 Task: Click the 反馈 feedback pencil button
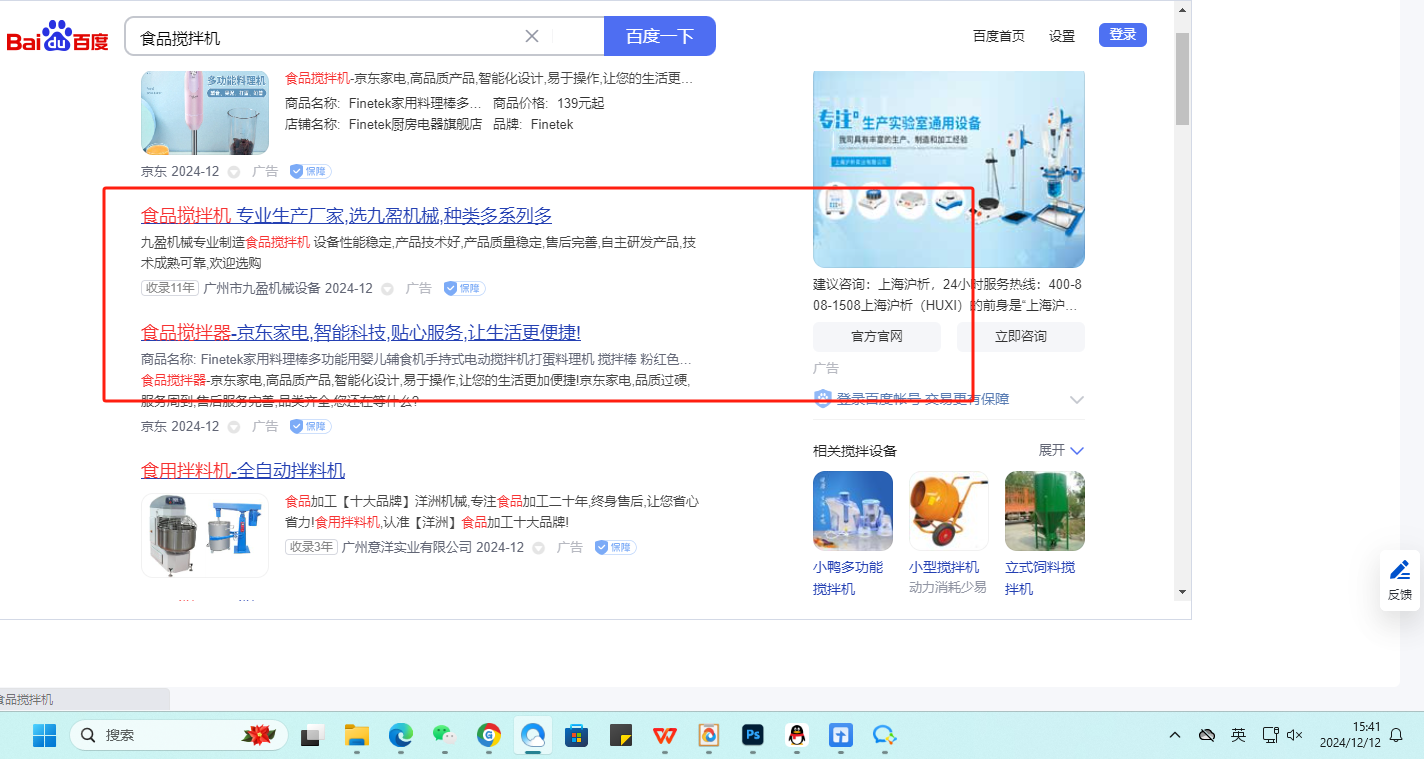tap(1400, 578)
